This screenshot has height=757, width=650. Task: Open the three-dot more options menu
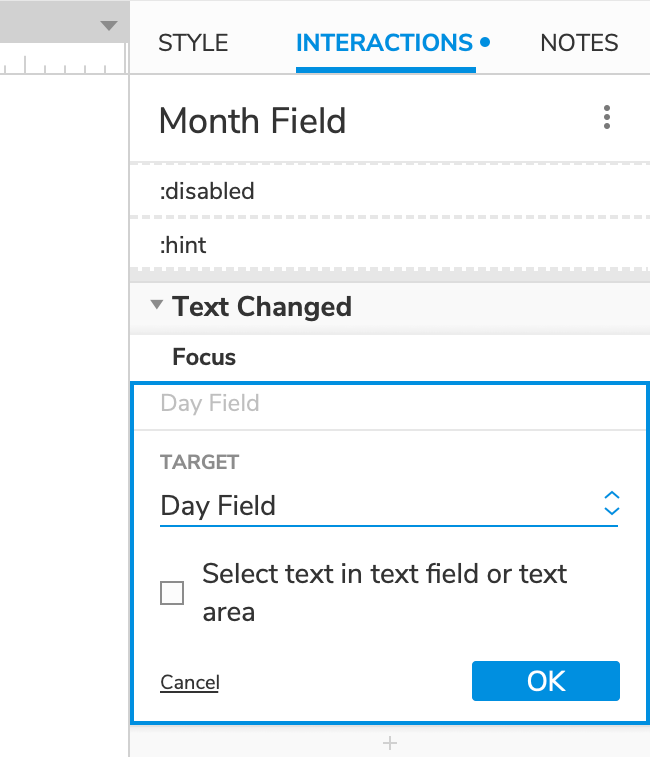pos(607,118)
